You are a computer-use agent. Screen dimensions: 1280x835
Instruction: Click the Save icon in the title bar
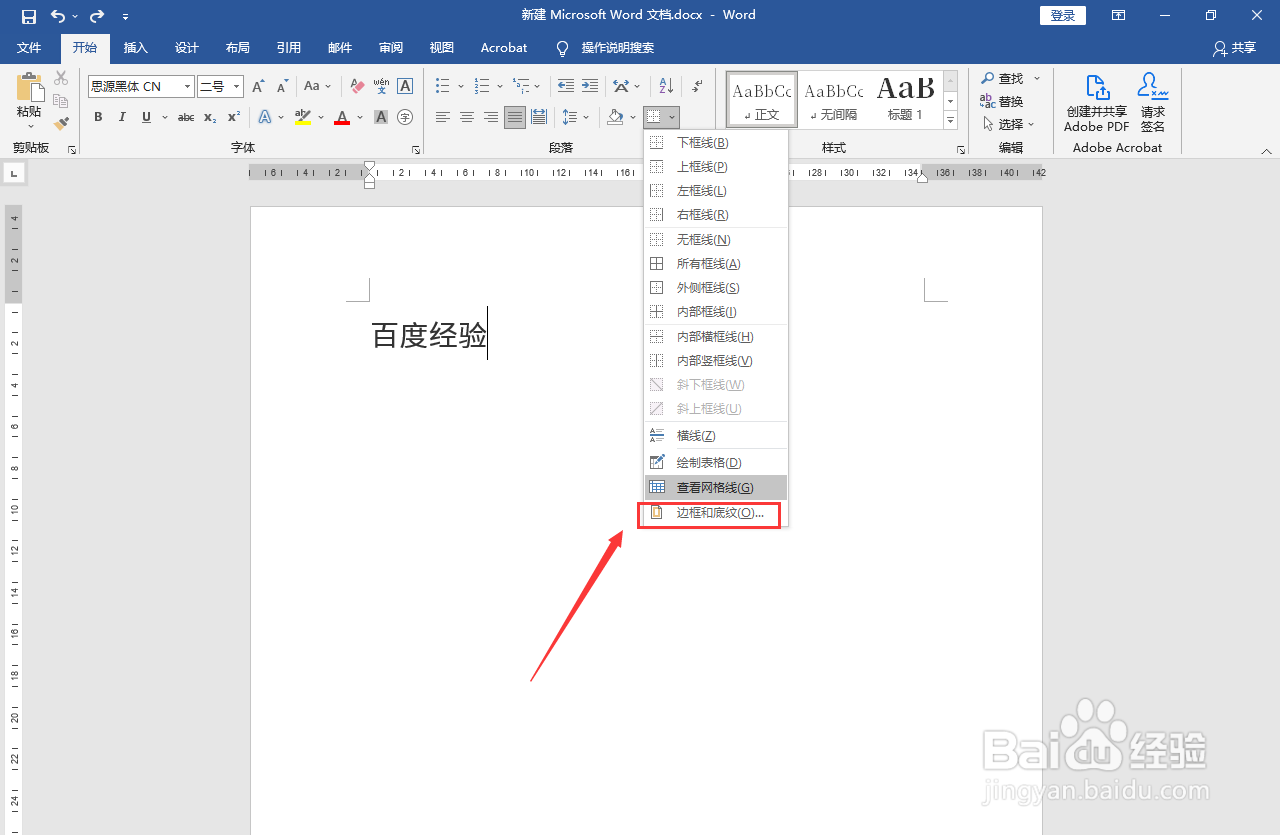(28, 16)
